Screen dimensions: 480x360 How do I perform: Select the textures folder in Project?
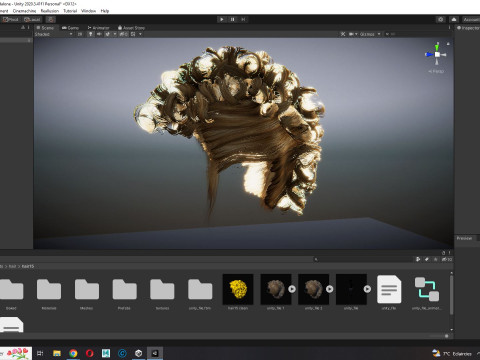[x=162, y=289]
